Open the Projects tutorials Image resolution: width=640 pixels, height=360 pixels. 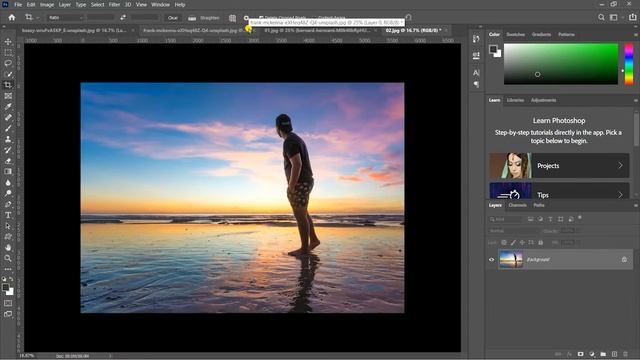(x=559, y=165)
